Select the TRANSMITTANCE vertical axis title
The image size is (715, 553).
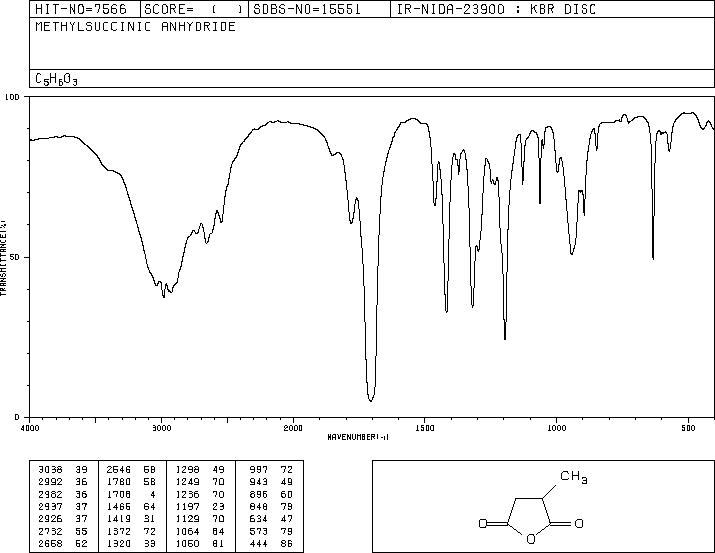(3, 258)
